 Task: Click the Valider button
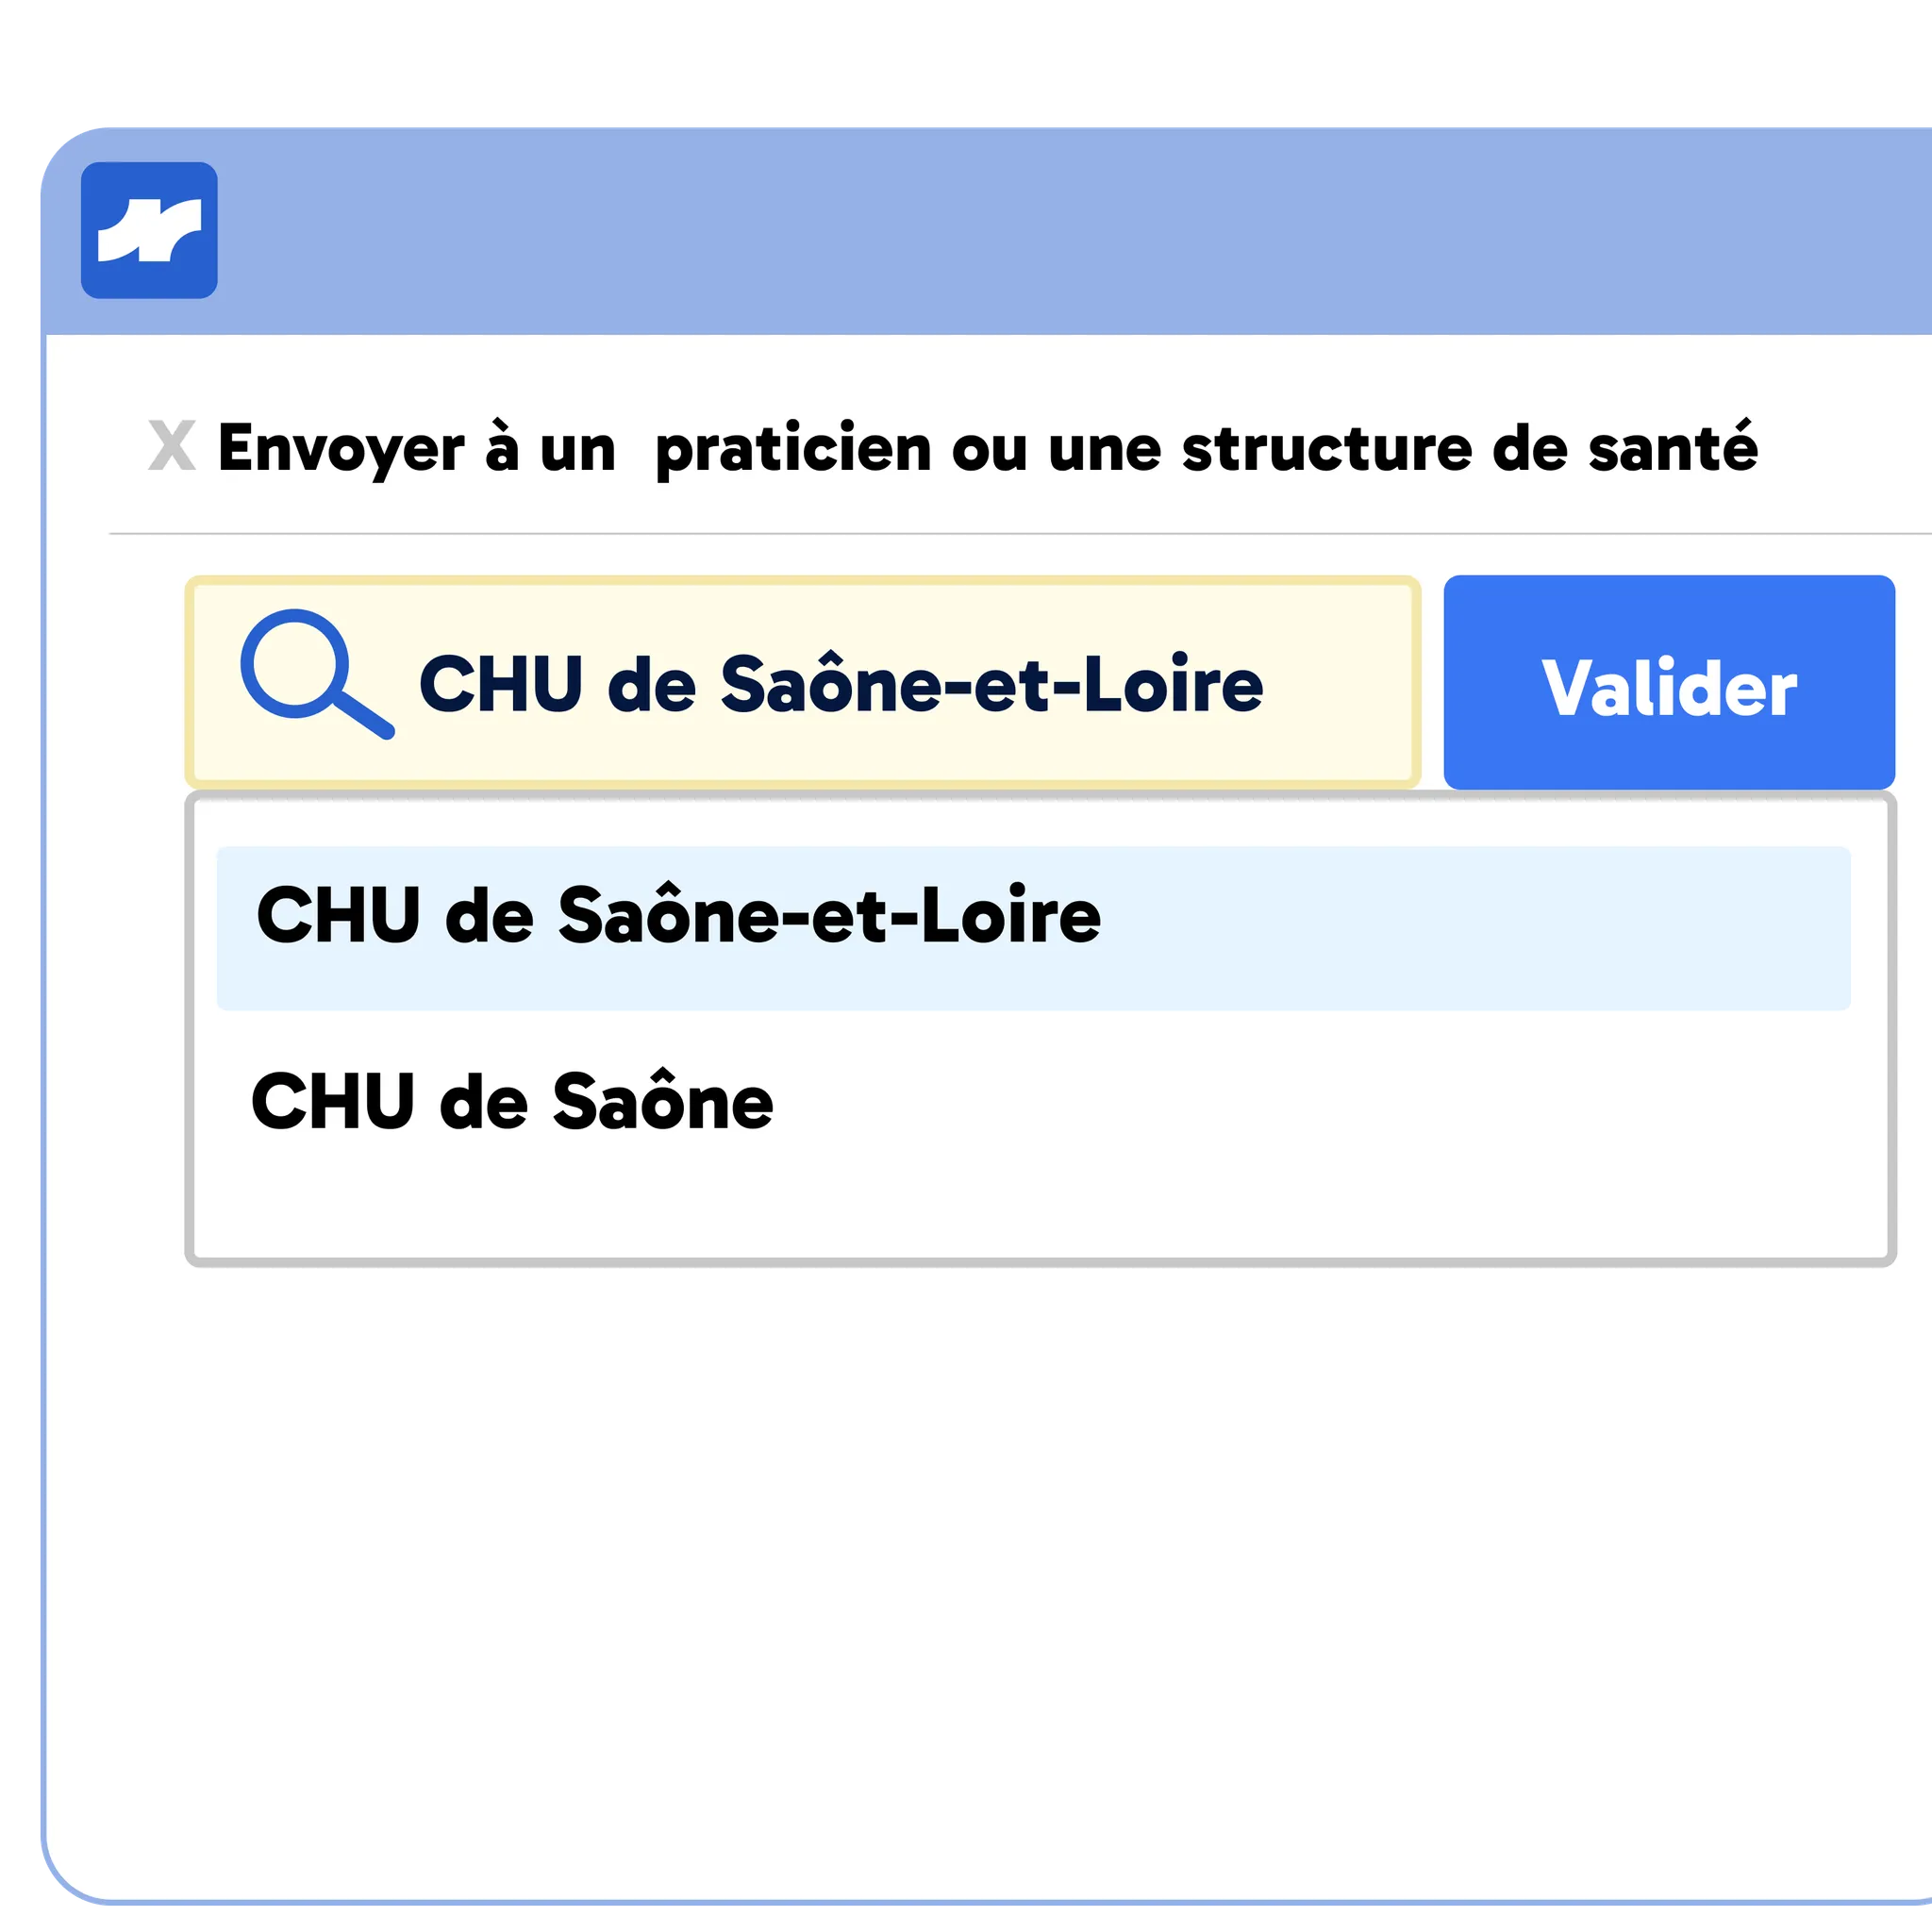(1669, 682)
